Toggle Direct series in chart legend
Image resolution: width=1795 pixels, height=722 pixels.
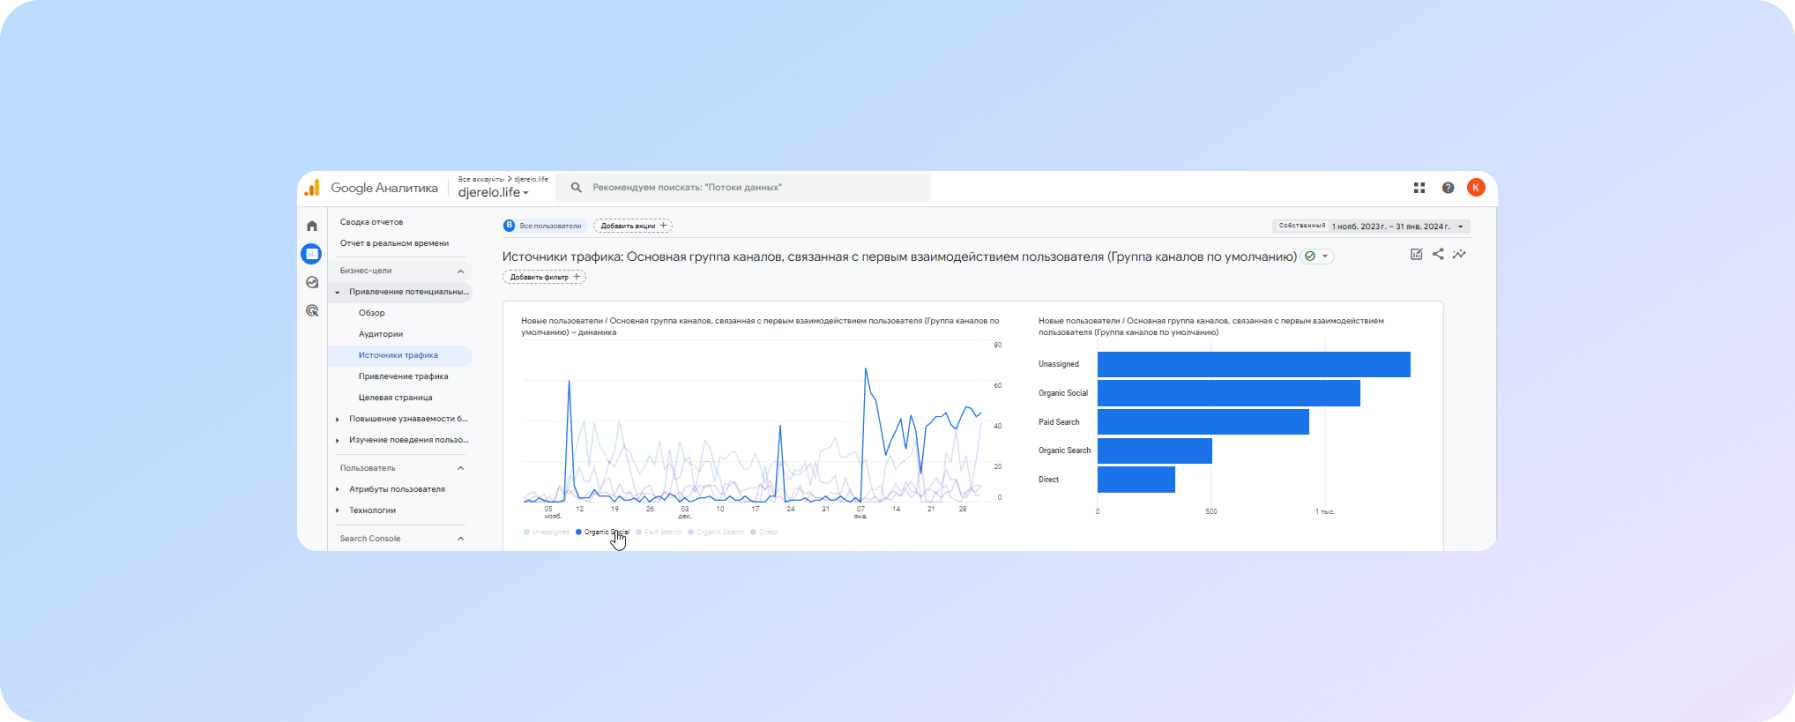pos(764,532)
